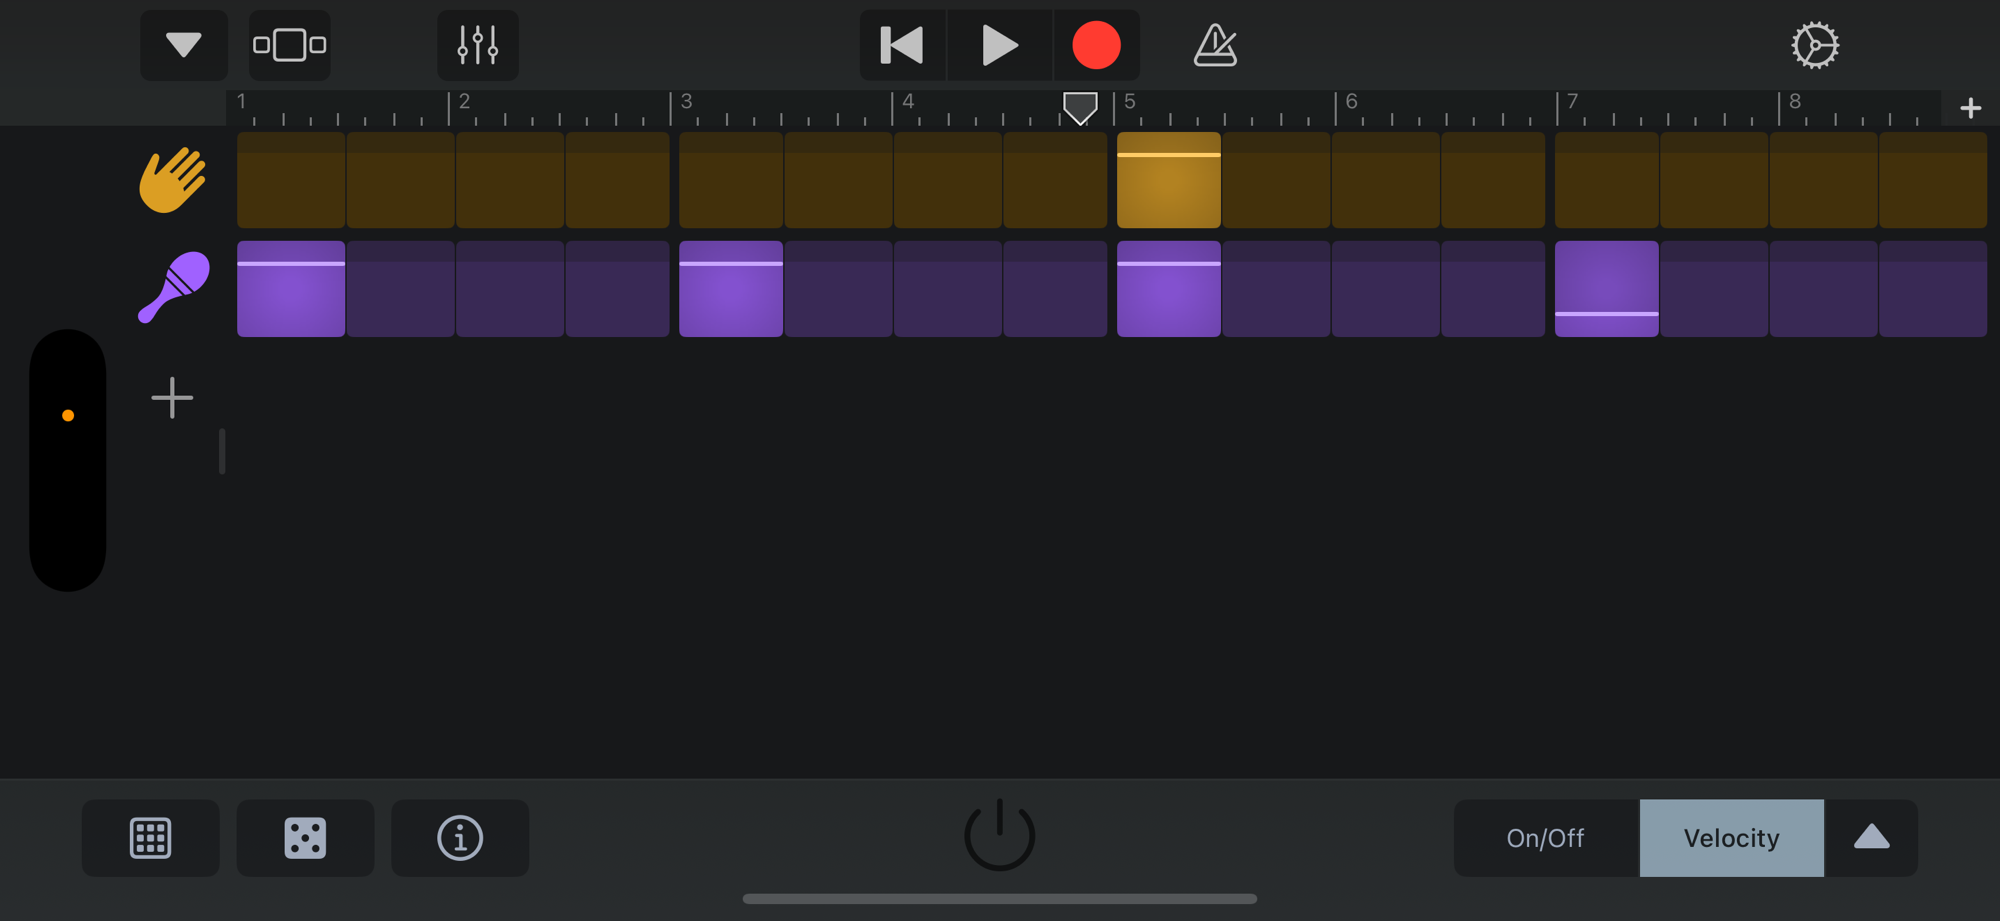The image size is (2000, 921).
Task: Open the song settings gear
Action: (1815, 45)
